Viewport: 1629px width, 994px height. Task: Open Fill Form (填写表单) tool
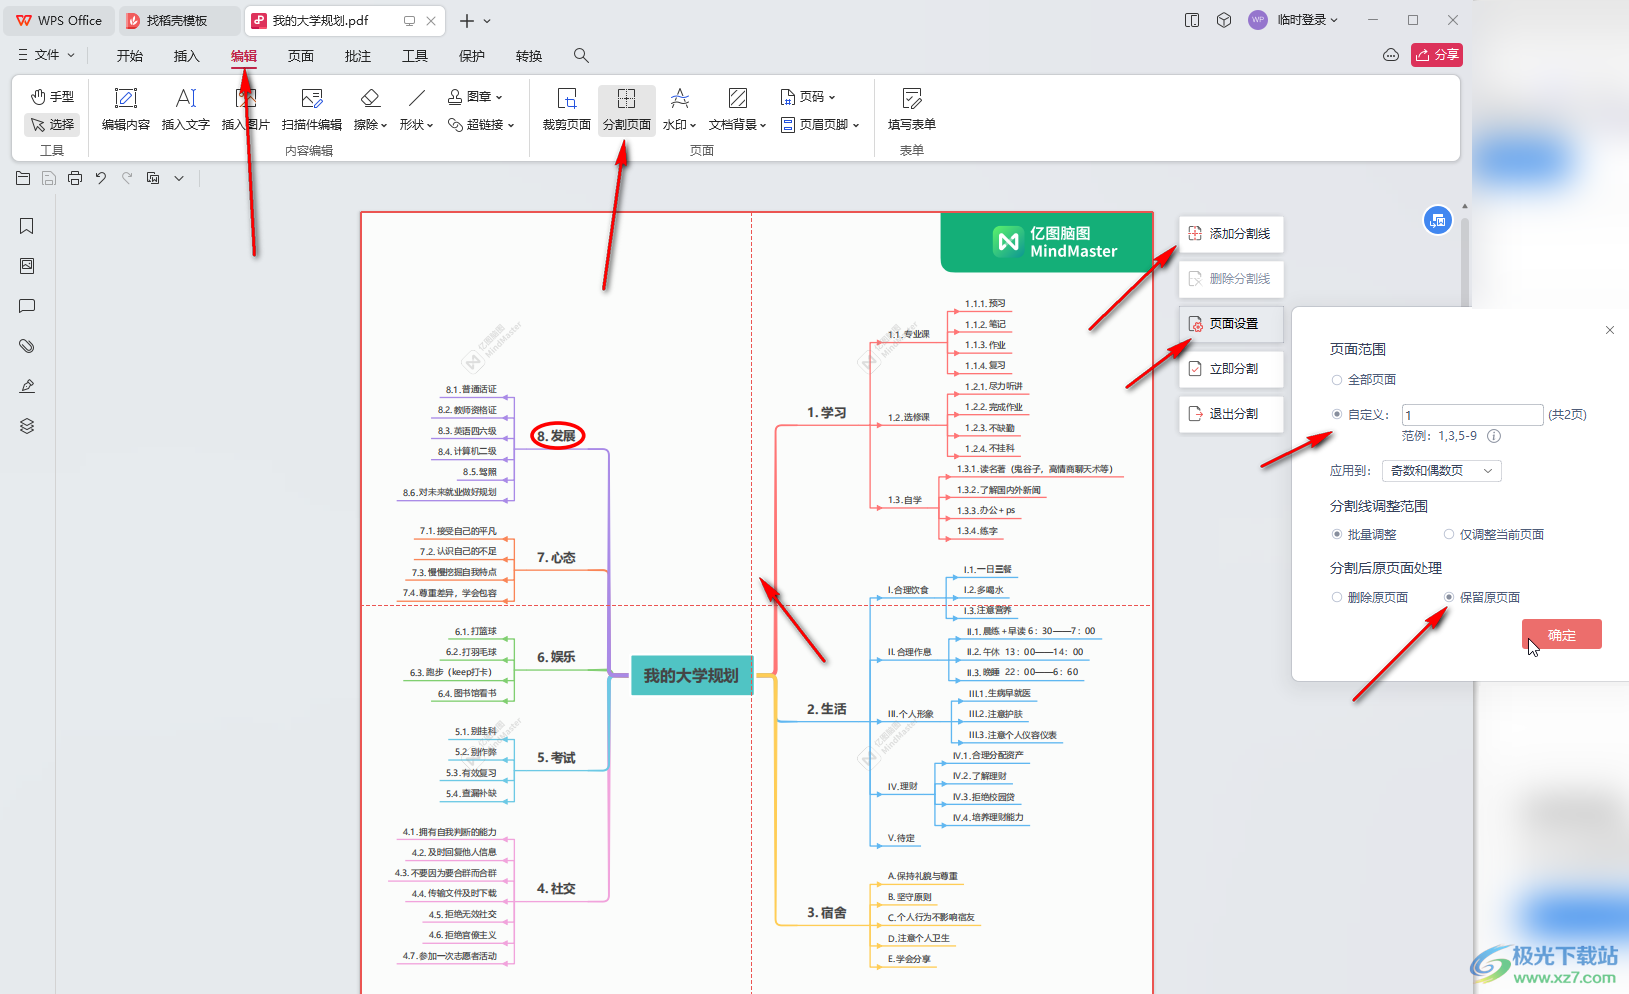coord(912,110)
